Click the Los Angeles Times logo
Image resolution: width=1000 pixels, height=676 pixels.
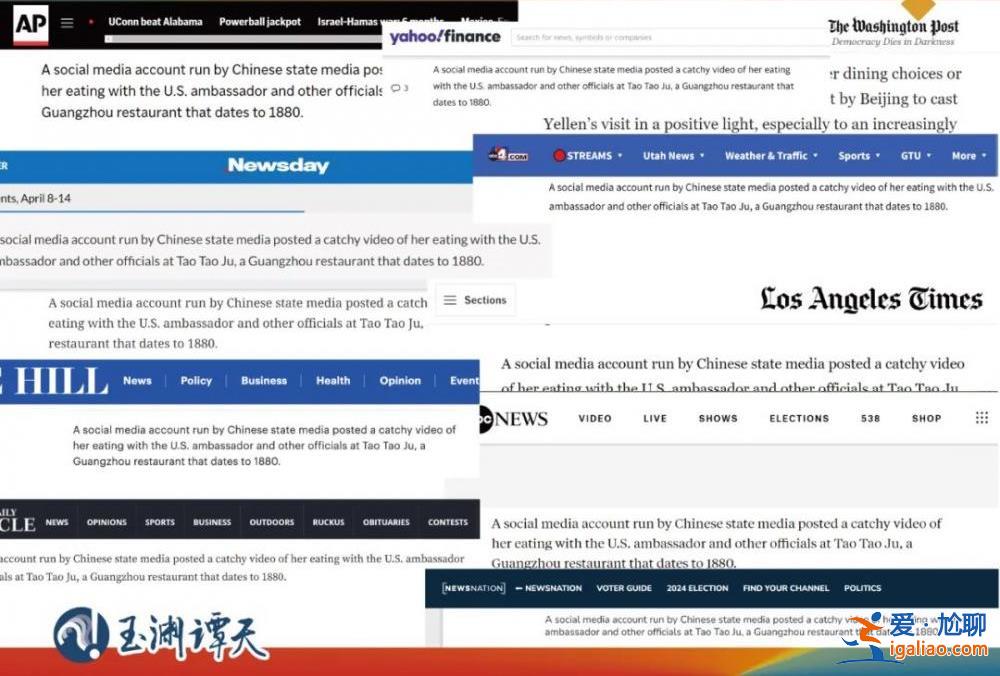(x=871, y=299)
